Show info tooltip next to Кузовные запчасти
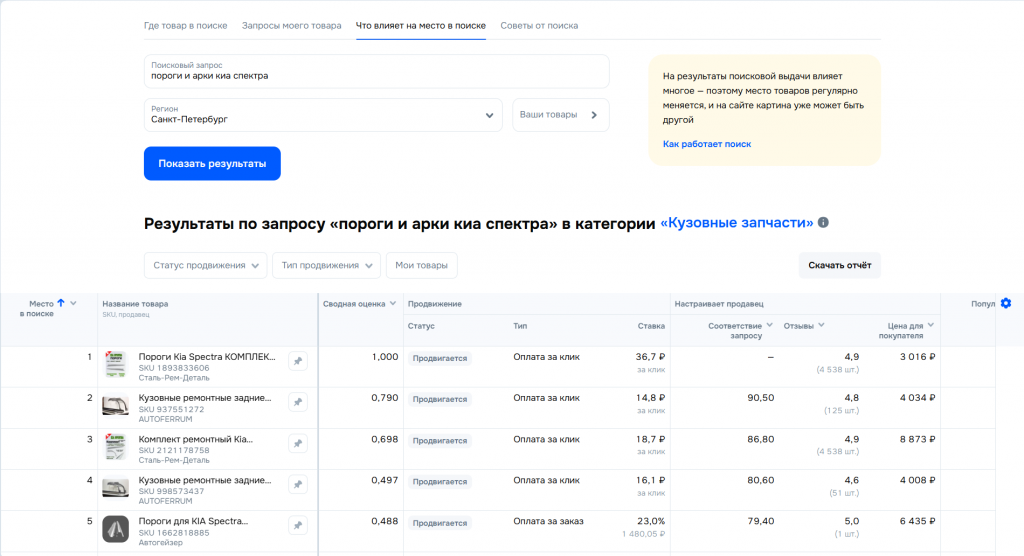 click(x=824, y=224)
